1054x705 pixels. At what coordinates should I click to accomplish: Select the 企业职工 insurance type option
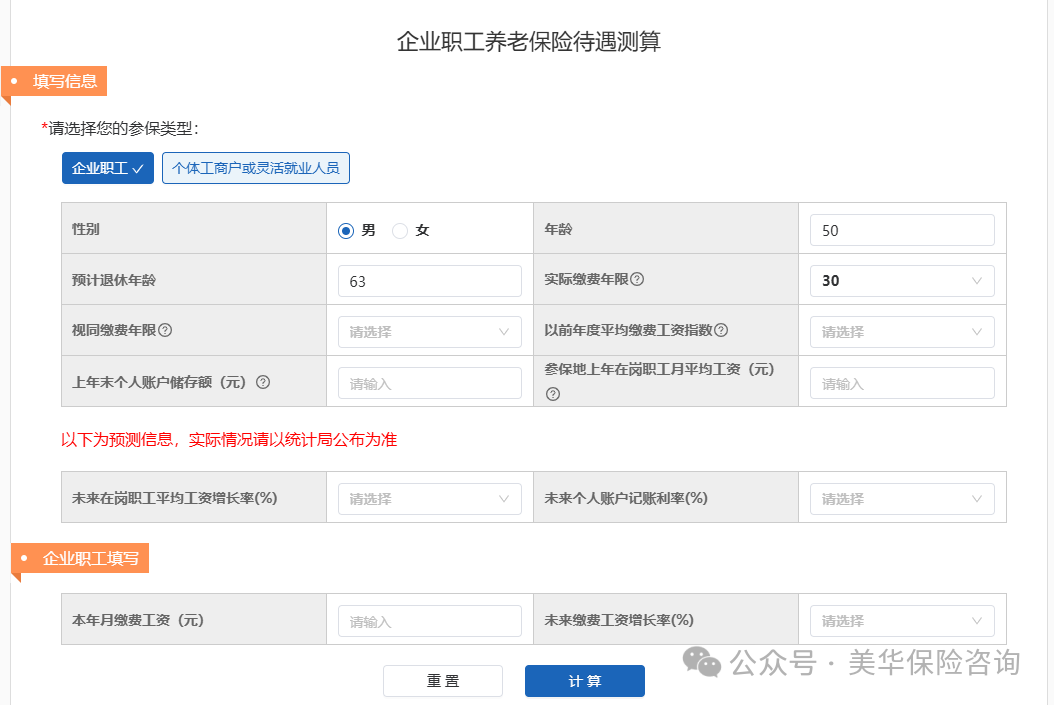107,168
